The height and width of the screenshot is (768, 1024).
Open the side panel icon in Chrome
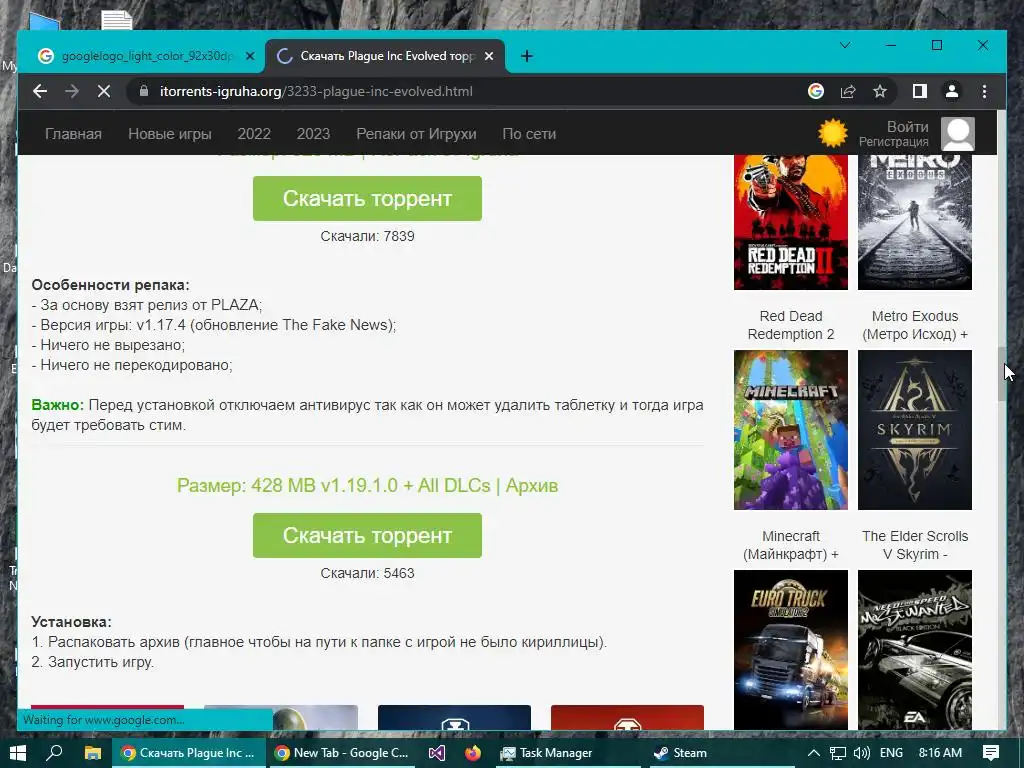[x=920, y=91]
